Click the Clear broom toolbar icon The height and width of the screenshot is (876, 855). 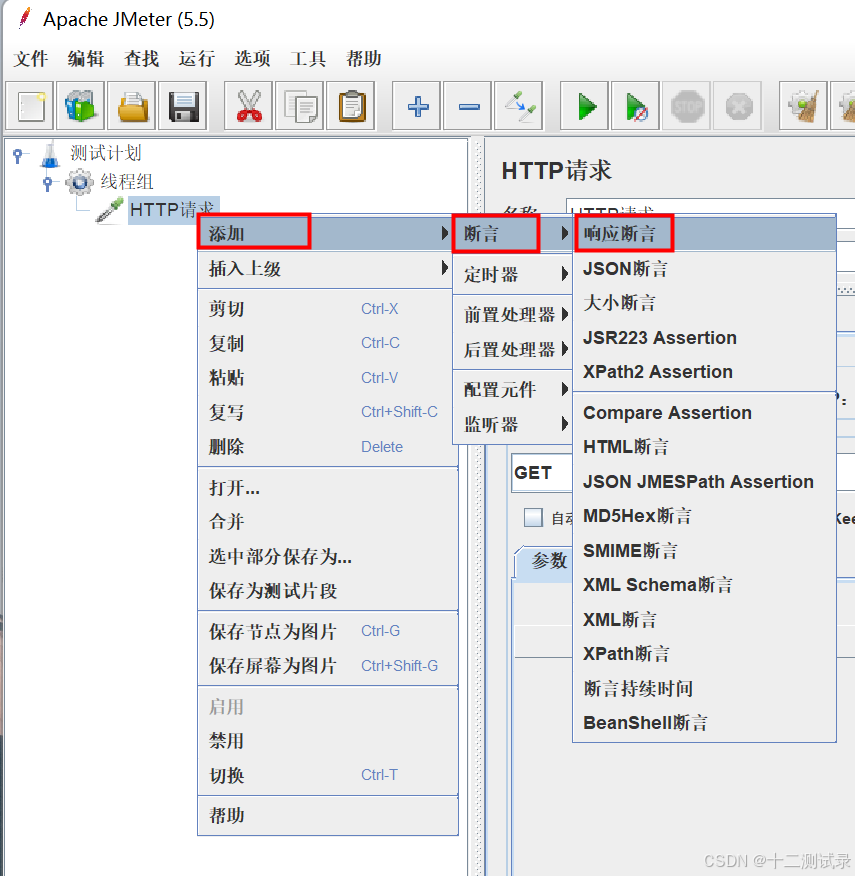804,106
